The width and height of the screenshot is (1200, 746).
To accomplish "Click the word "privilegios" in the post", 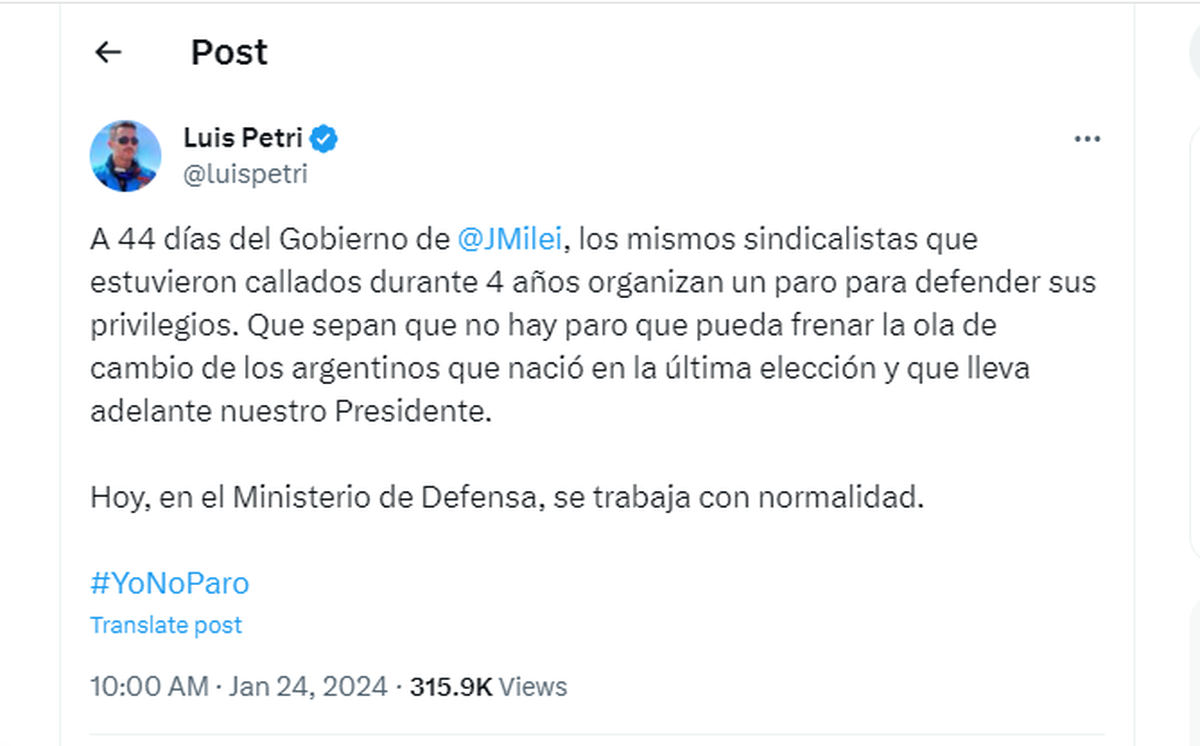I will click(x=162, y=325).
